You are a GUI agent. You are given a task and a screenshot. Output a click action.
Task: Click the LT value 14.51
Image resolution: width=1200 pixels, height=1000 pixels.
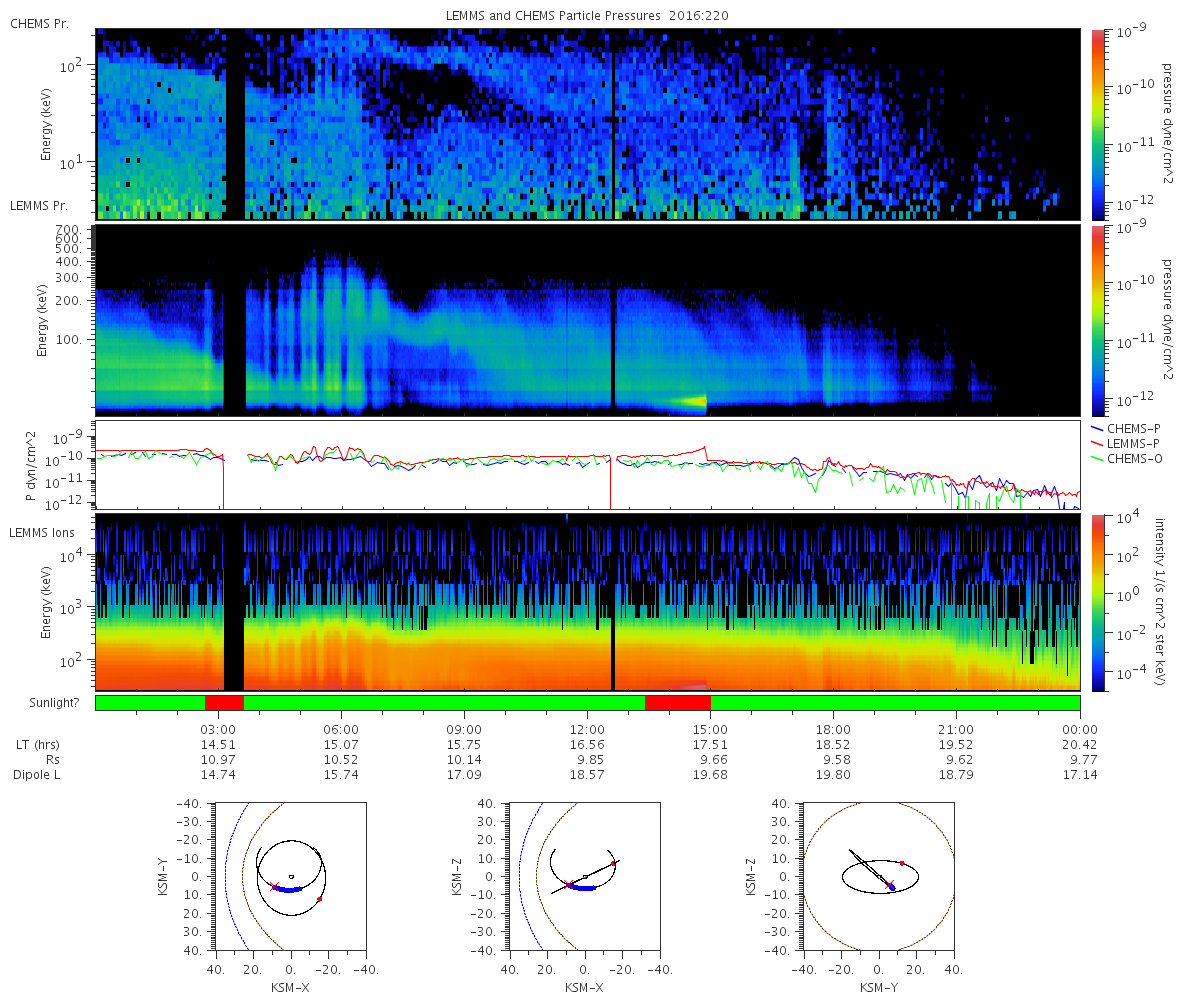[x=219, y=745]
